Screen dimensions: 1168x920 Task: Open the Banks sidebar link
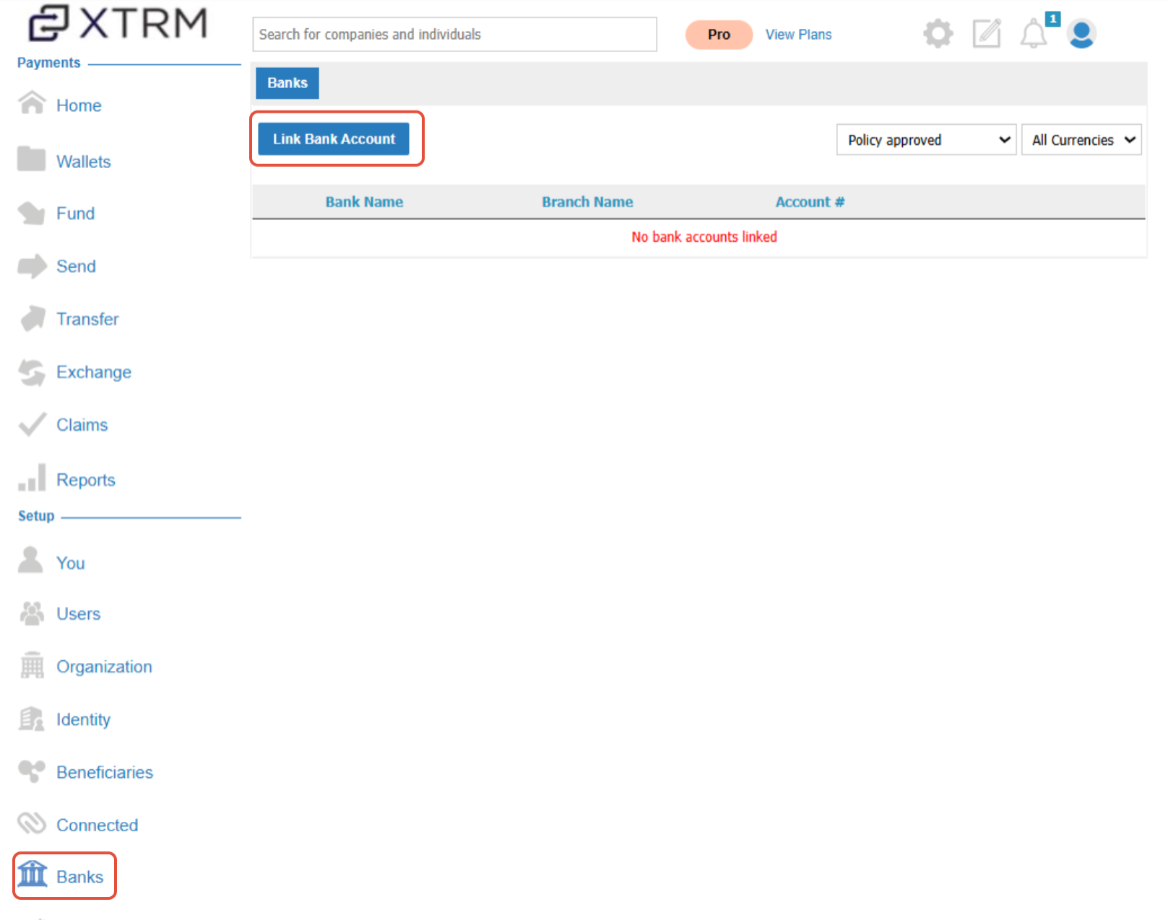coord(80,878)
